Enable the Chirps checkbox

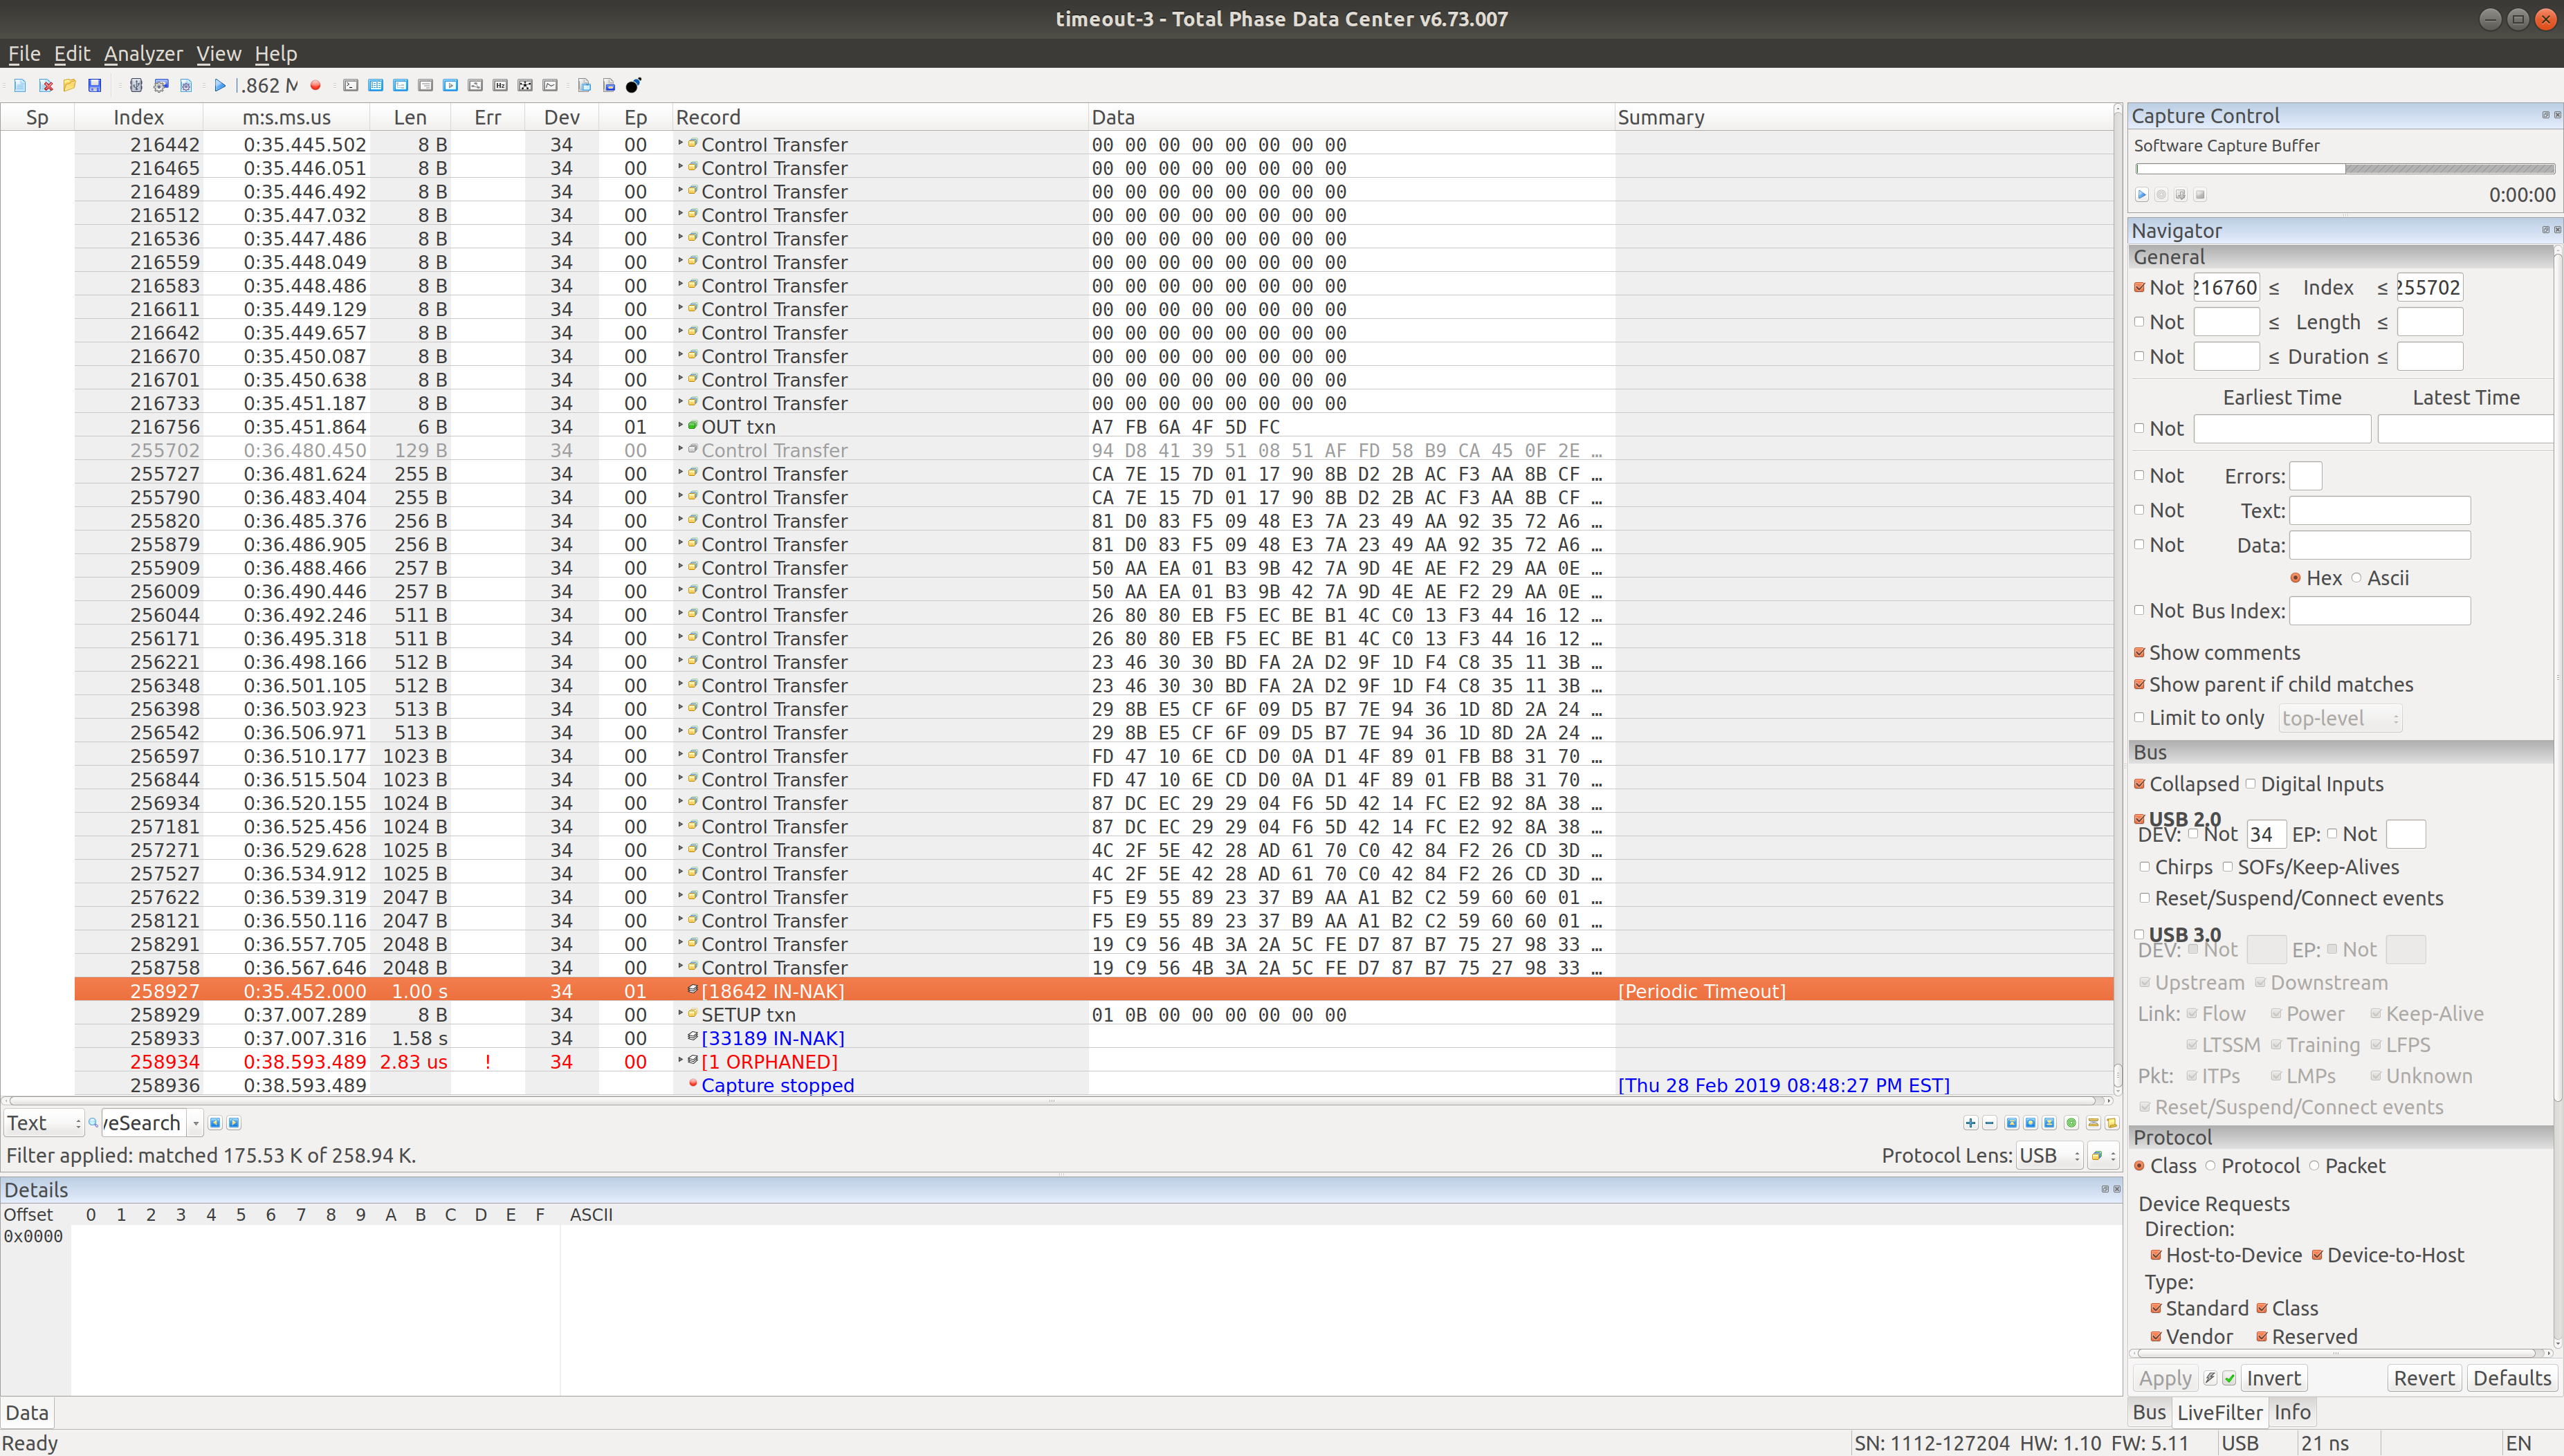(x=2144, y=867)
